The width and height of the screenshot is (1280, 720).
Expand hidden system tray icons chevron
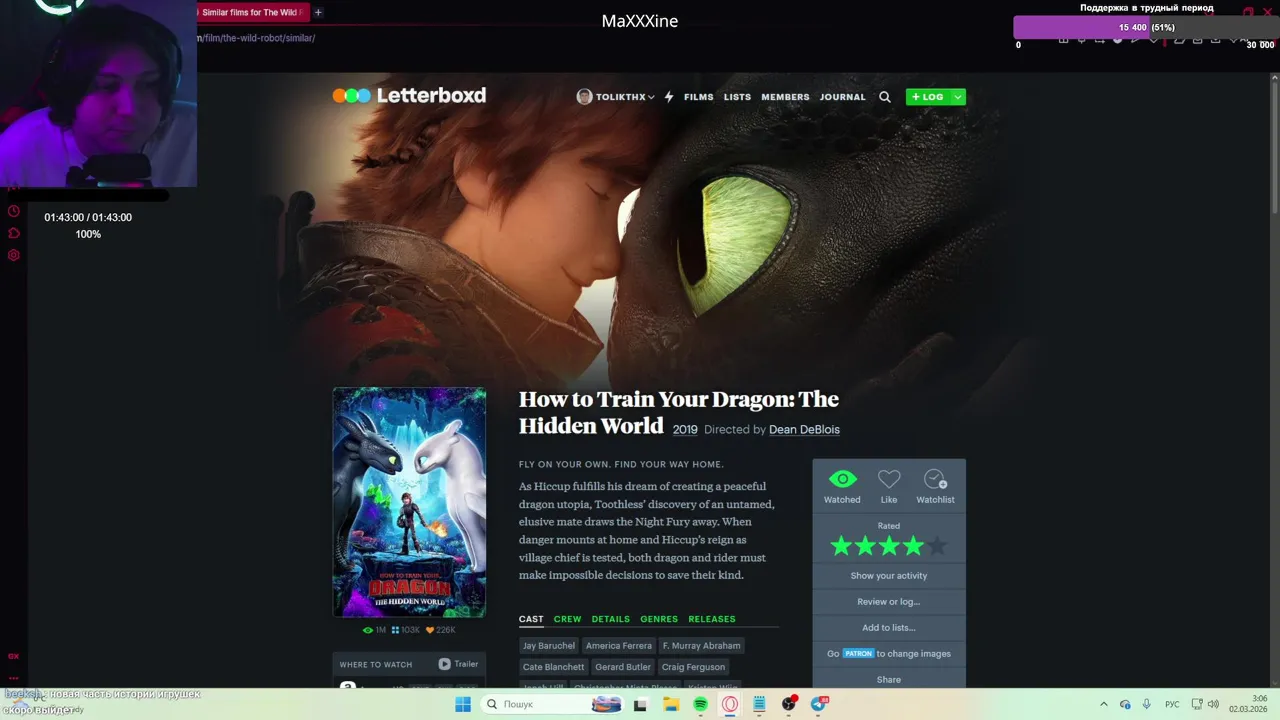pyautogui.click(x=1104, y=705)
